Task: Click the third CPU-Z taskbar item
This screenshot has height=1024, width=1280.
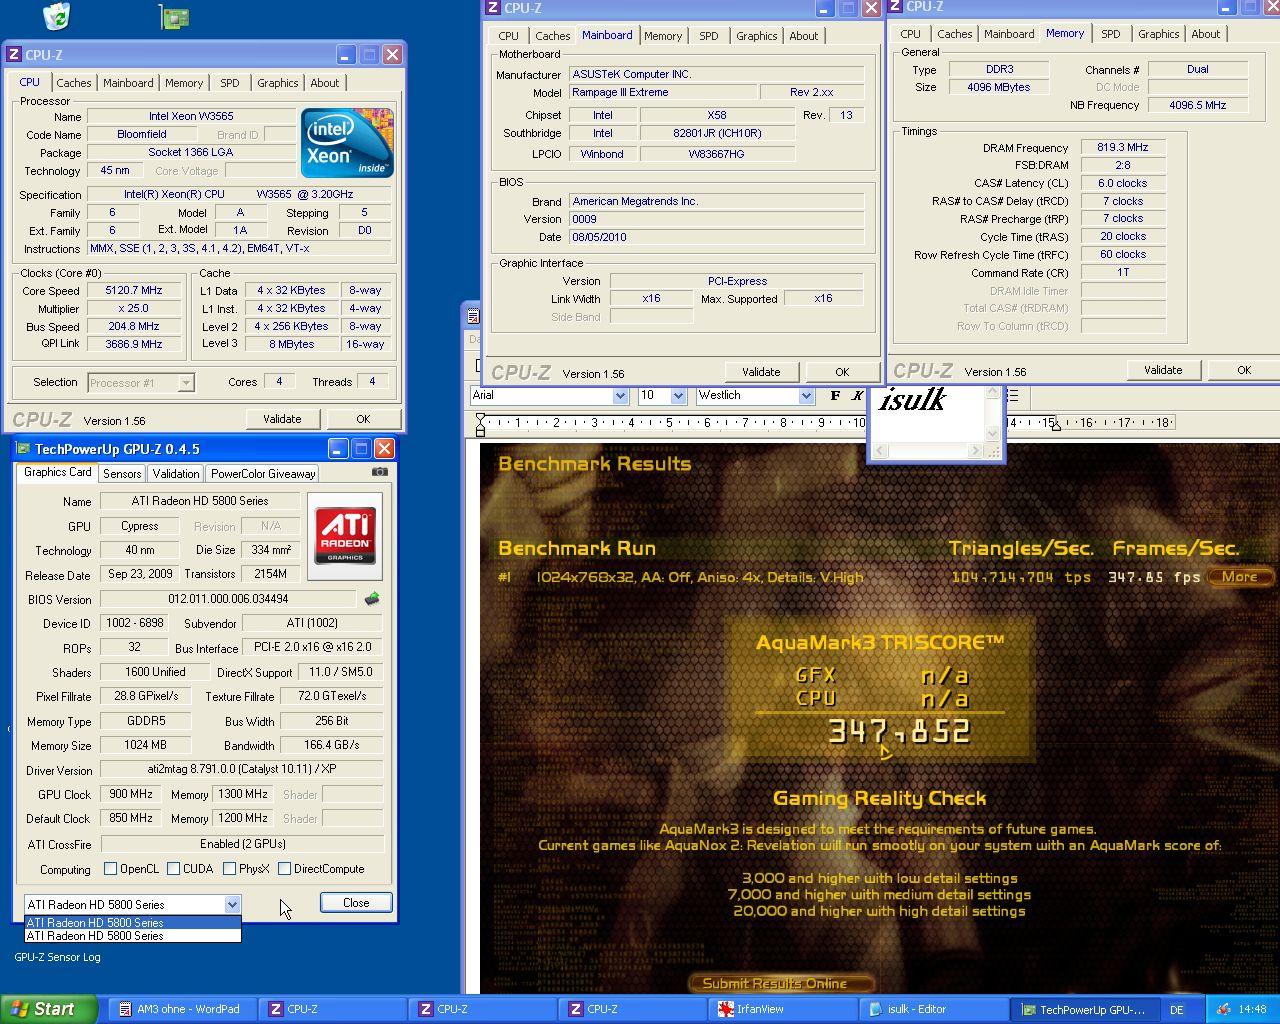Action: click(x=633, y=1009)
